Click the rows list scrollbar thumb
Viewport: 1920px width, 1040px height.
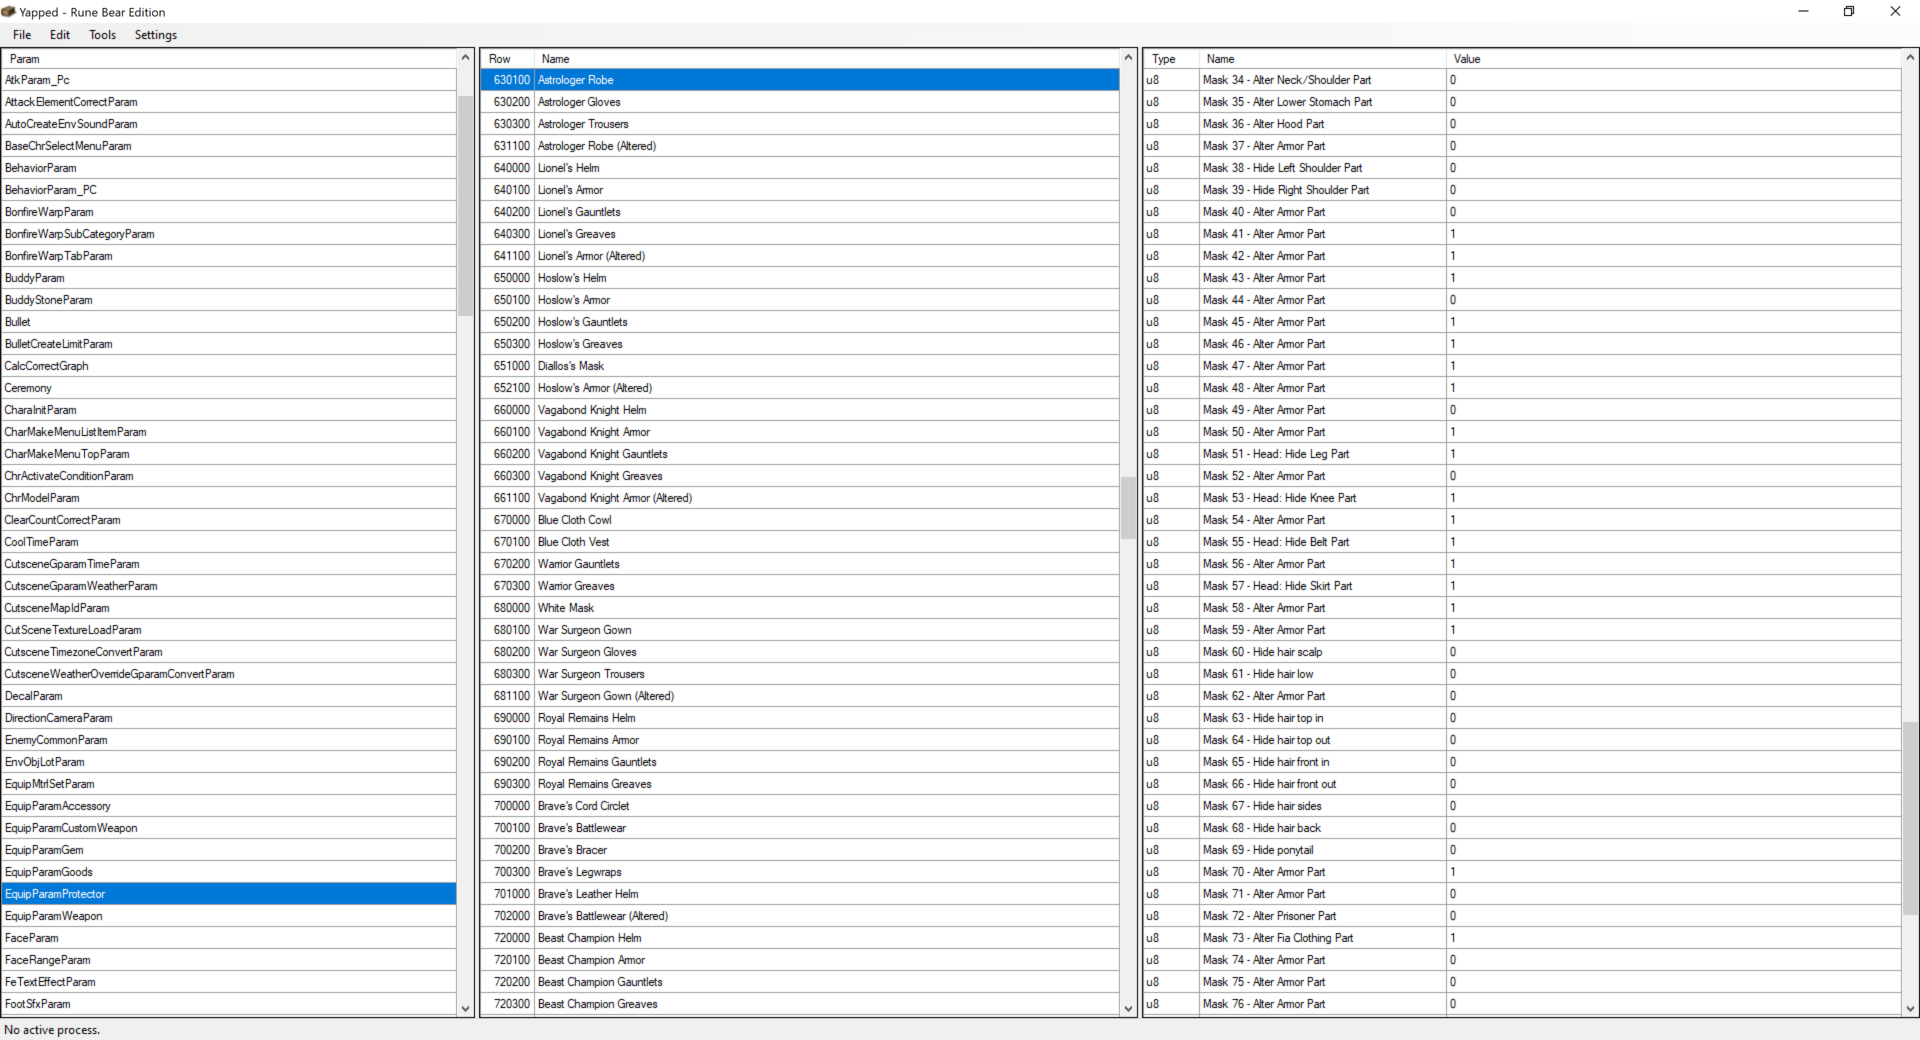1128,508
